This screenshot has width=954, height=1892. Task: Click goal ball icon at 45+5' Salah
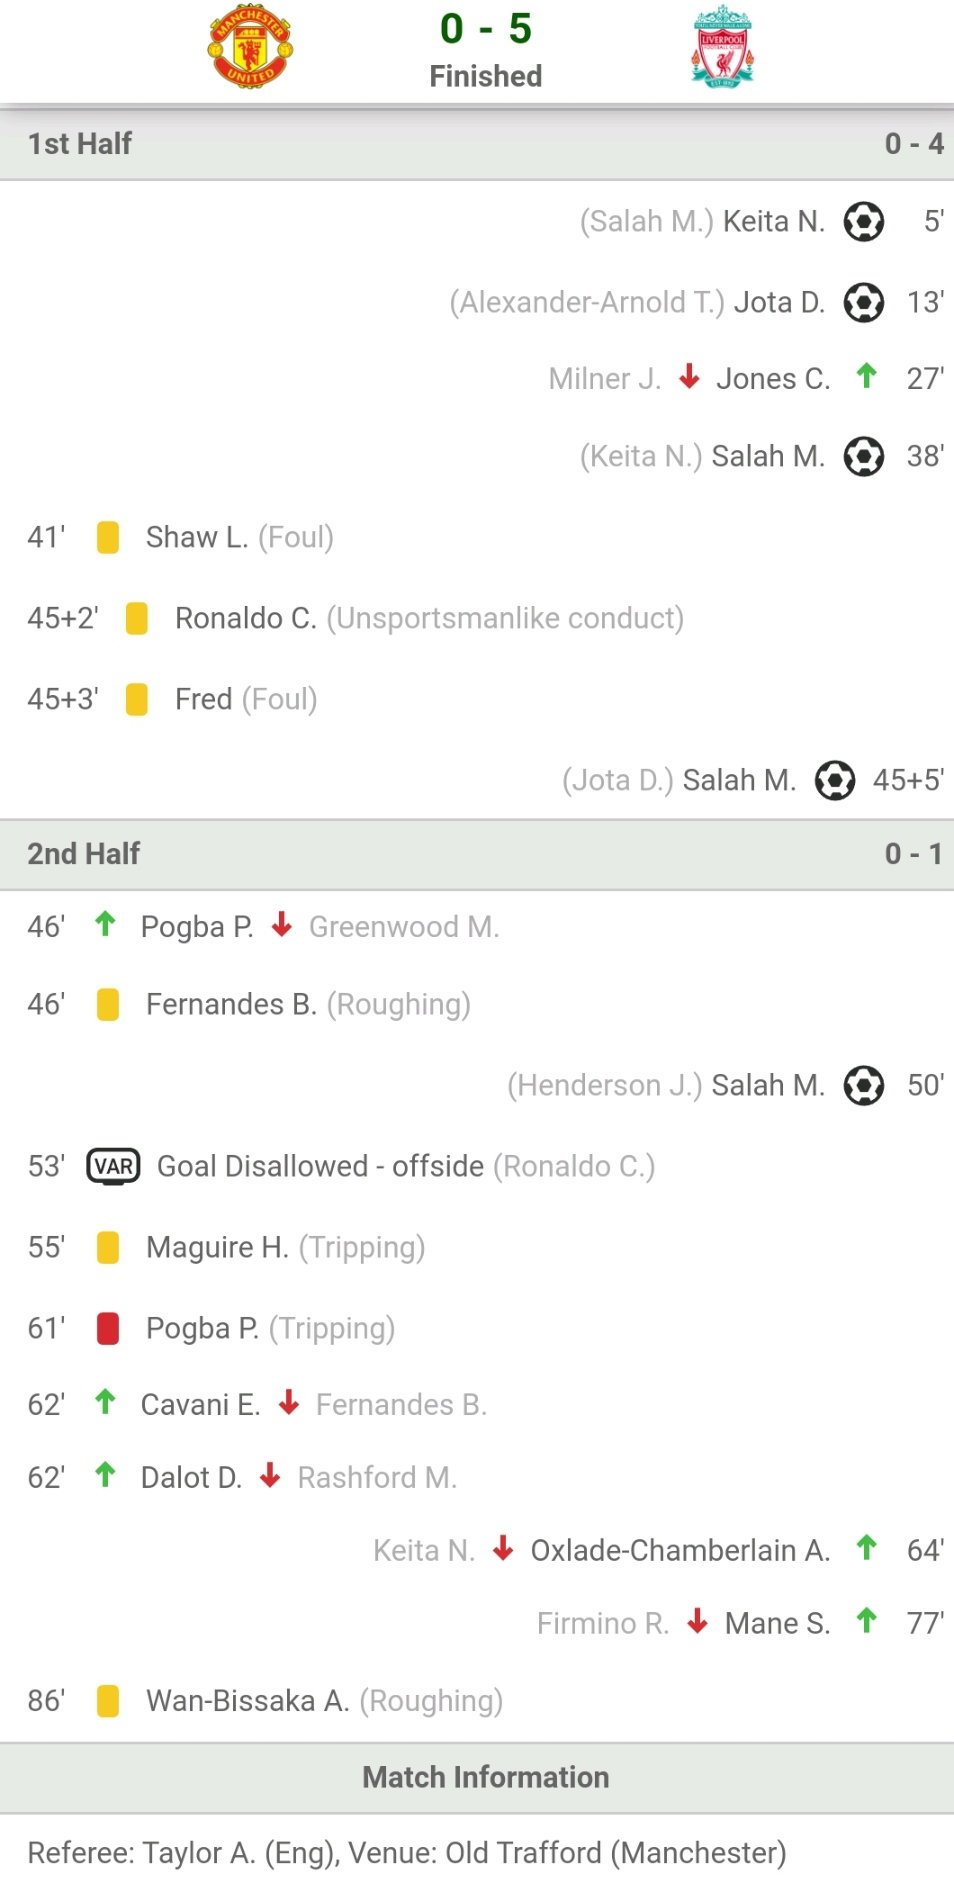pyautogui.click(x=835, y=780)
